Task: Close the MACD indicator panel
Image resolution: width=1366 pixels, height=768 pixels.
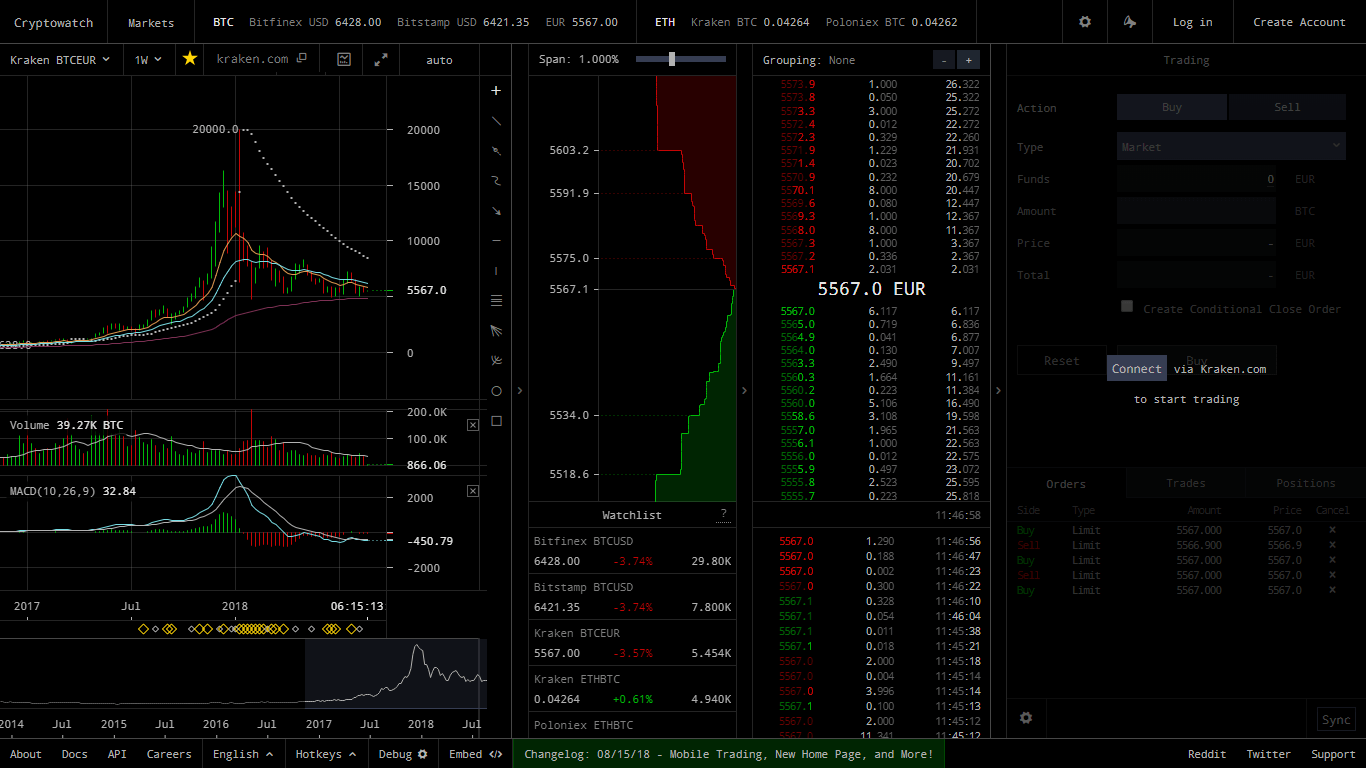Action: (473, 491)
